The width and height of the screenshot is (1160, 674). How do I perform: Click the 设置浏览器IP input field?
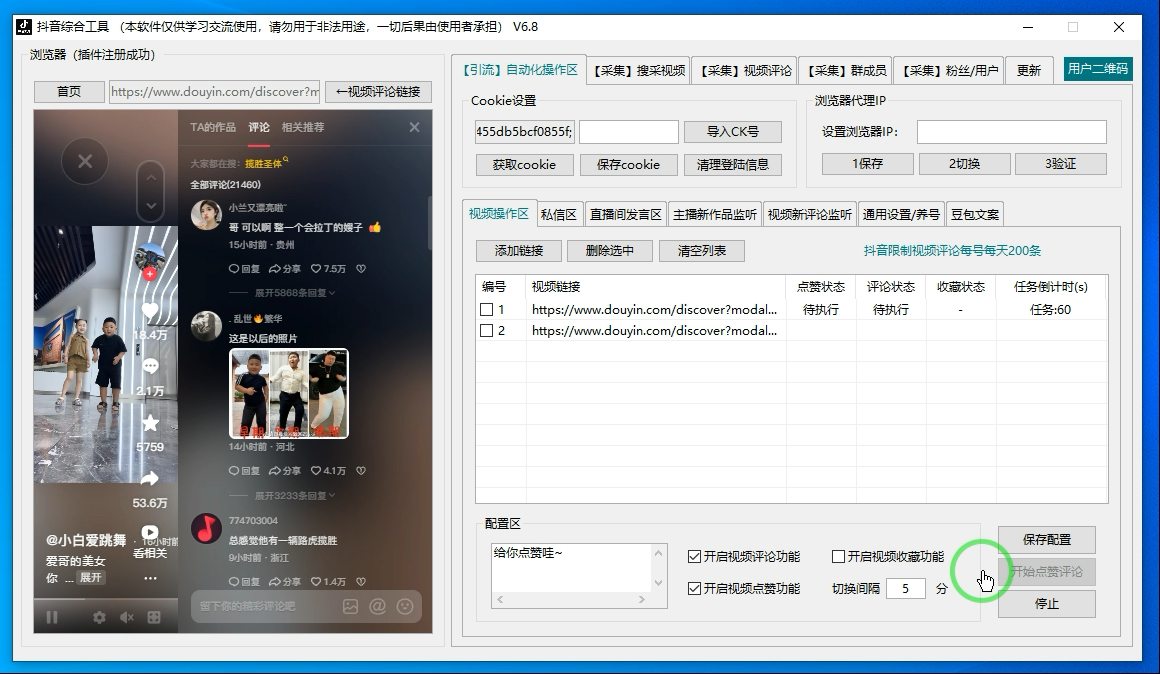(1011, 132)
